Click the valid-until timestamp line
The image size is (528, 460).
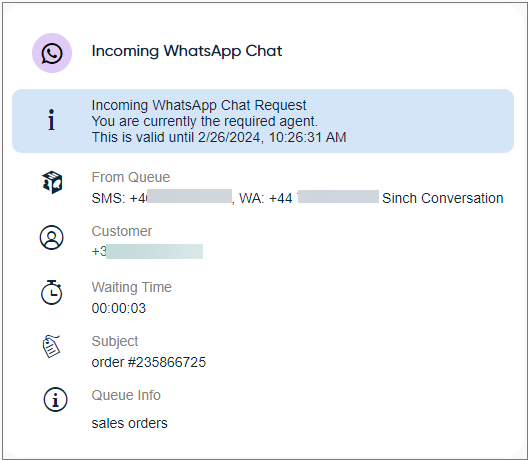(x=219, y=137)
